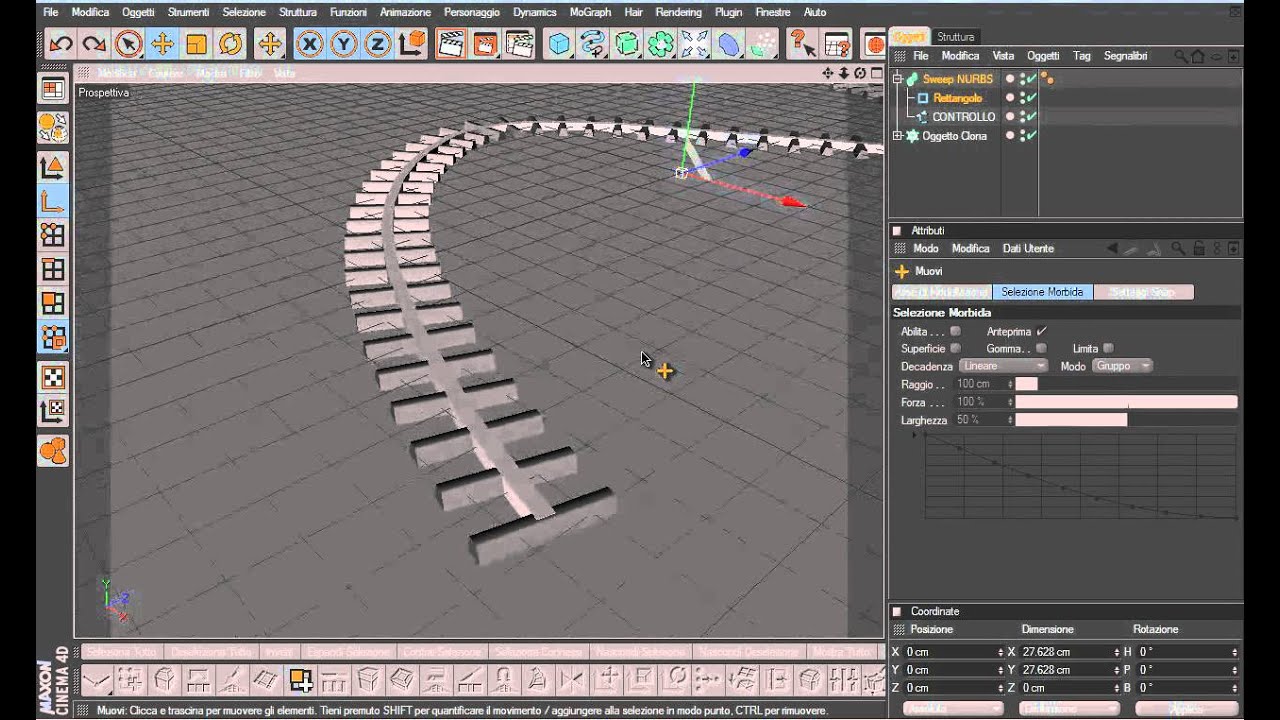Select the Selezione Morbida tab
1280x720 pixels.
(1042, 292)
